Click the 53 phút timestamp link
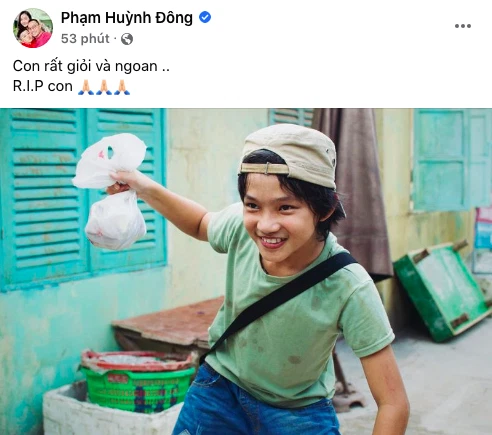 (85, 39)
